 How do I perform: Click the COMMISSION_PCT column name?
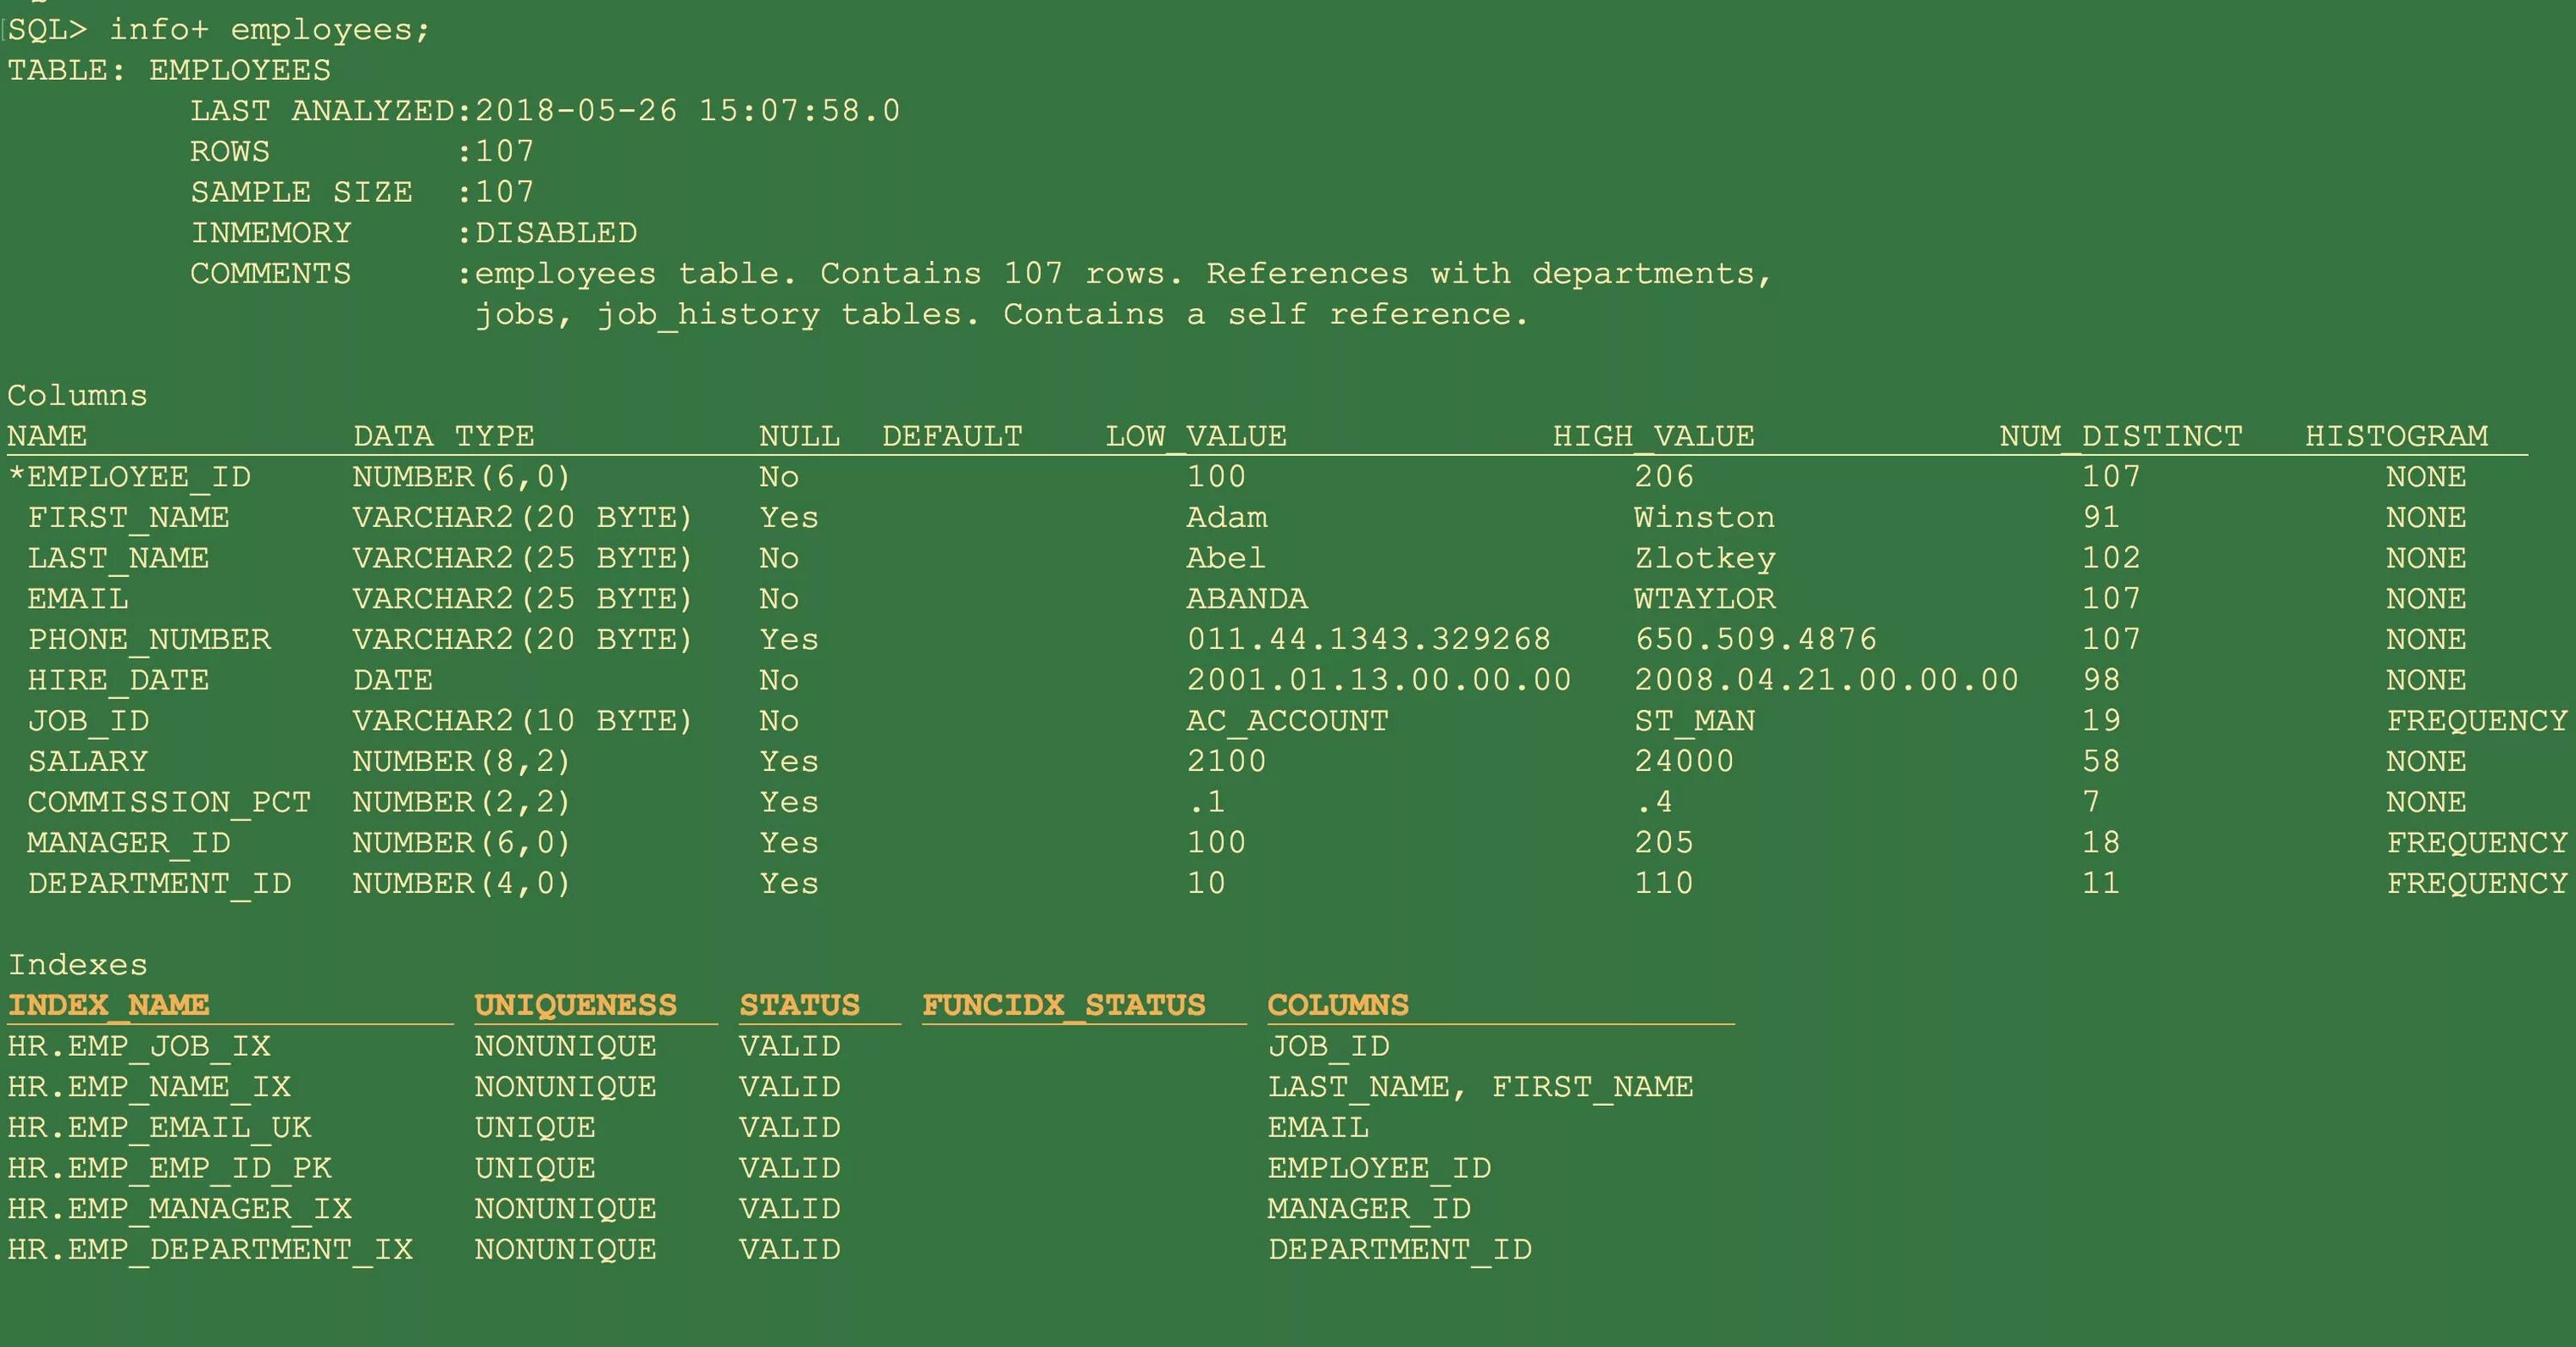click(169, 802)
